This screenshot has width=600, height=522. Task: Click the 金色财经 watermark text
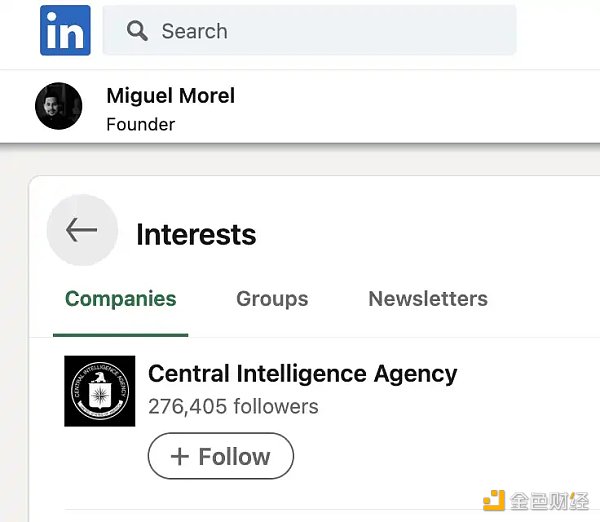click(549, 500)
